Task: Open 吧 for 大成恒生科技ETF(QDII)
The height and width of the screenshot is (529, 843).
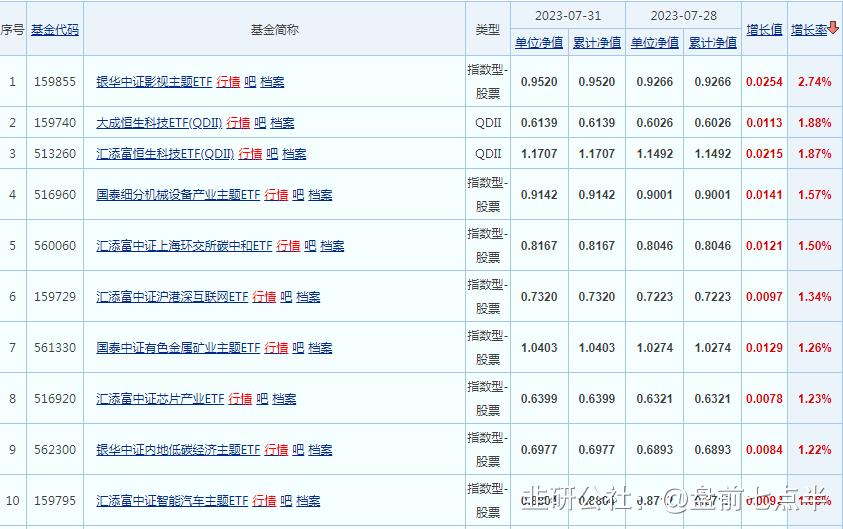Action: [x=260, y=123]
